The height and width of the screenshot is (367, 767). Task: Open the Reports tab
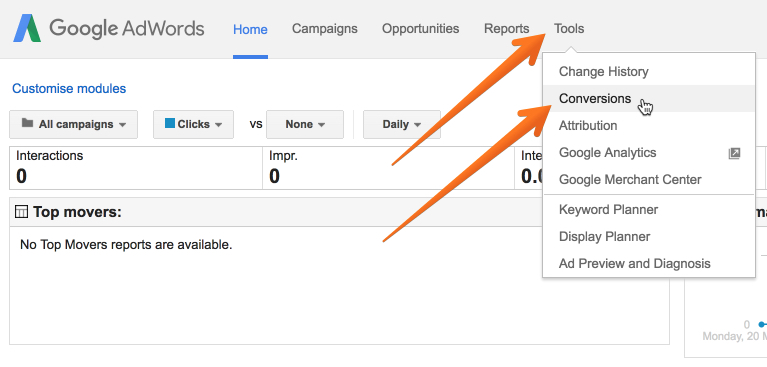coord(506,29)
